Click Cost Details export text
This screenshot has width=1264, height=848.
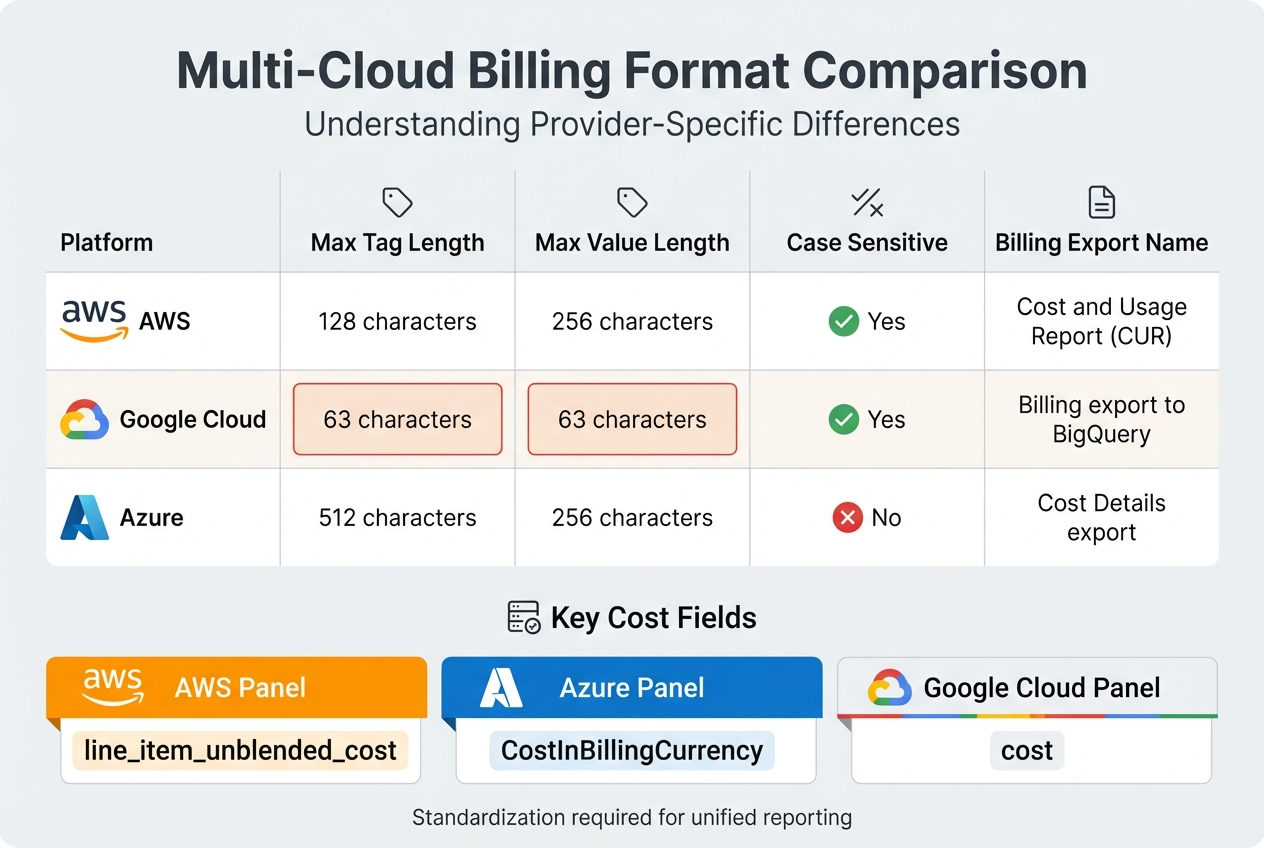(1102, 517)
